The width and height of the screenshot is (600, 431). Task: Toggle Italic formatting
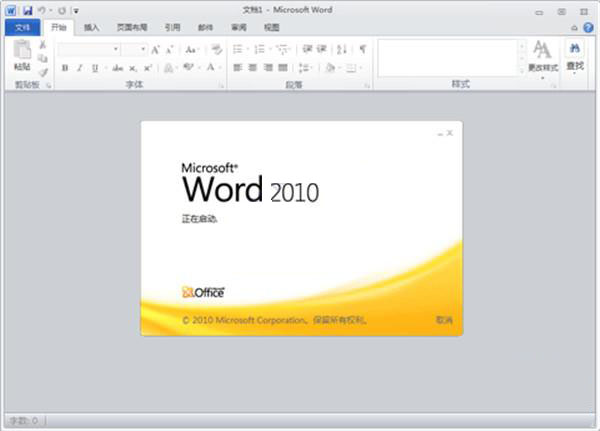tap(79, 68)
